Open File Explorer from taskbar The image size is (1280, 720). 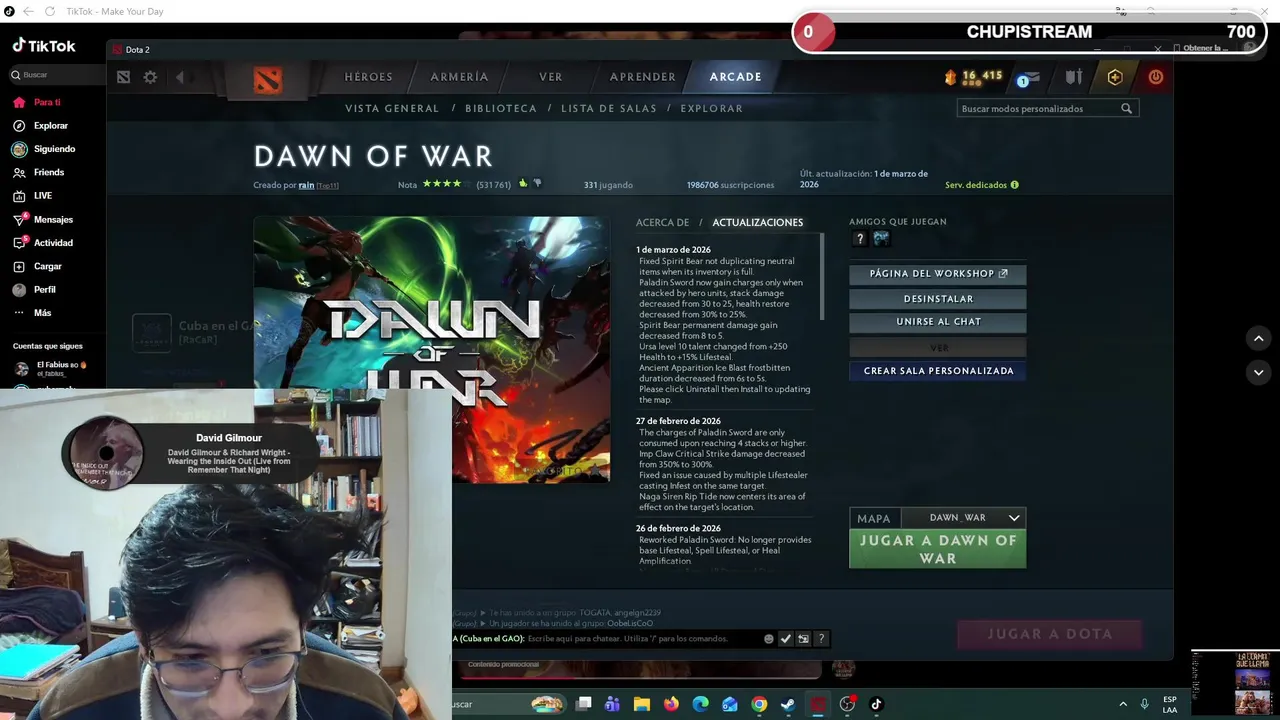pos(642,704)
